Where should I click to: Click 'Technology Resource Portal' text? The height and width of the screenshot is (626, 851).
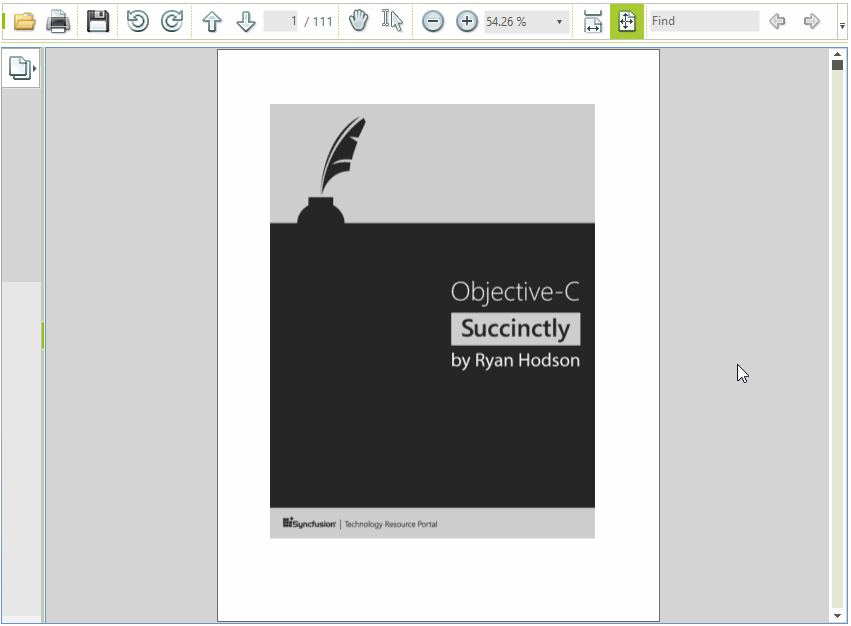[x=391, y=524]
